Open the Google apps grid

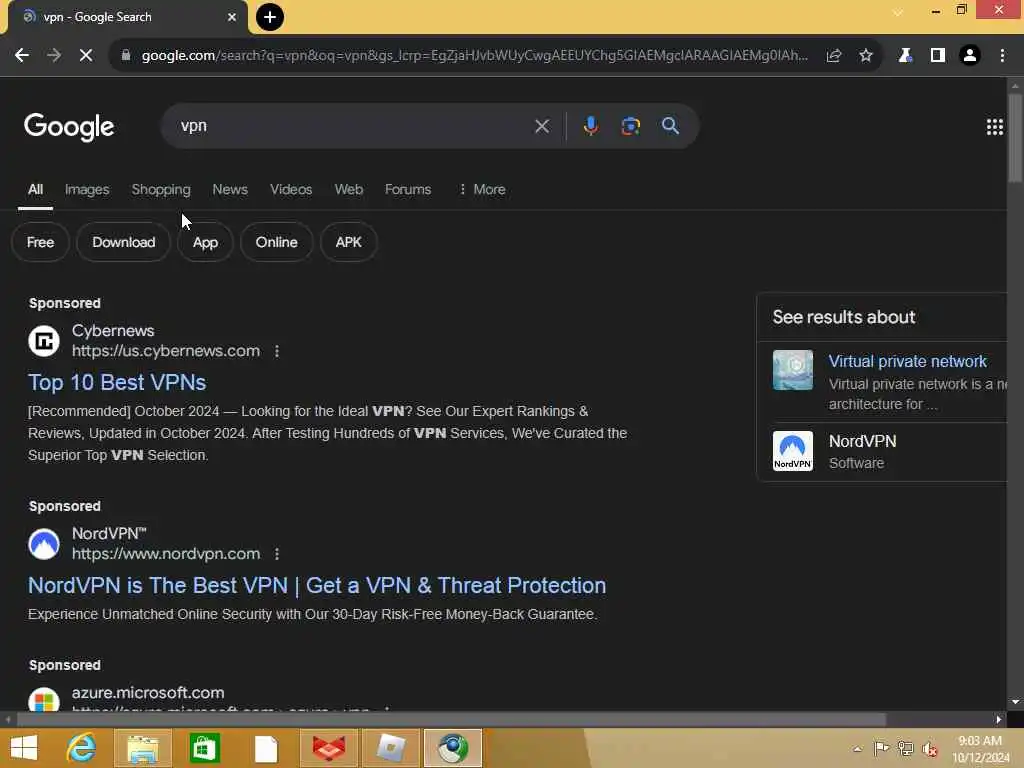995,127
